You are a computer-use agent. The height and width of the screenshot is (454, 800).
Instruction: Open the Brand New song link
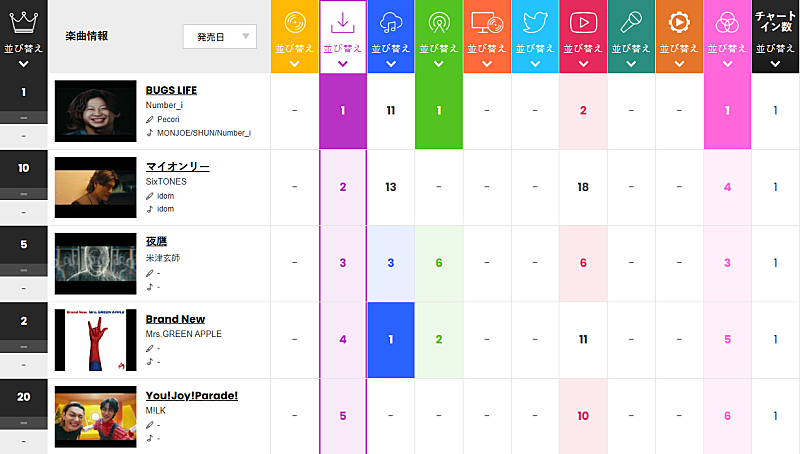(176, 319)
